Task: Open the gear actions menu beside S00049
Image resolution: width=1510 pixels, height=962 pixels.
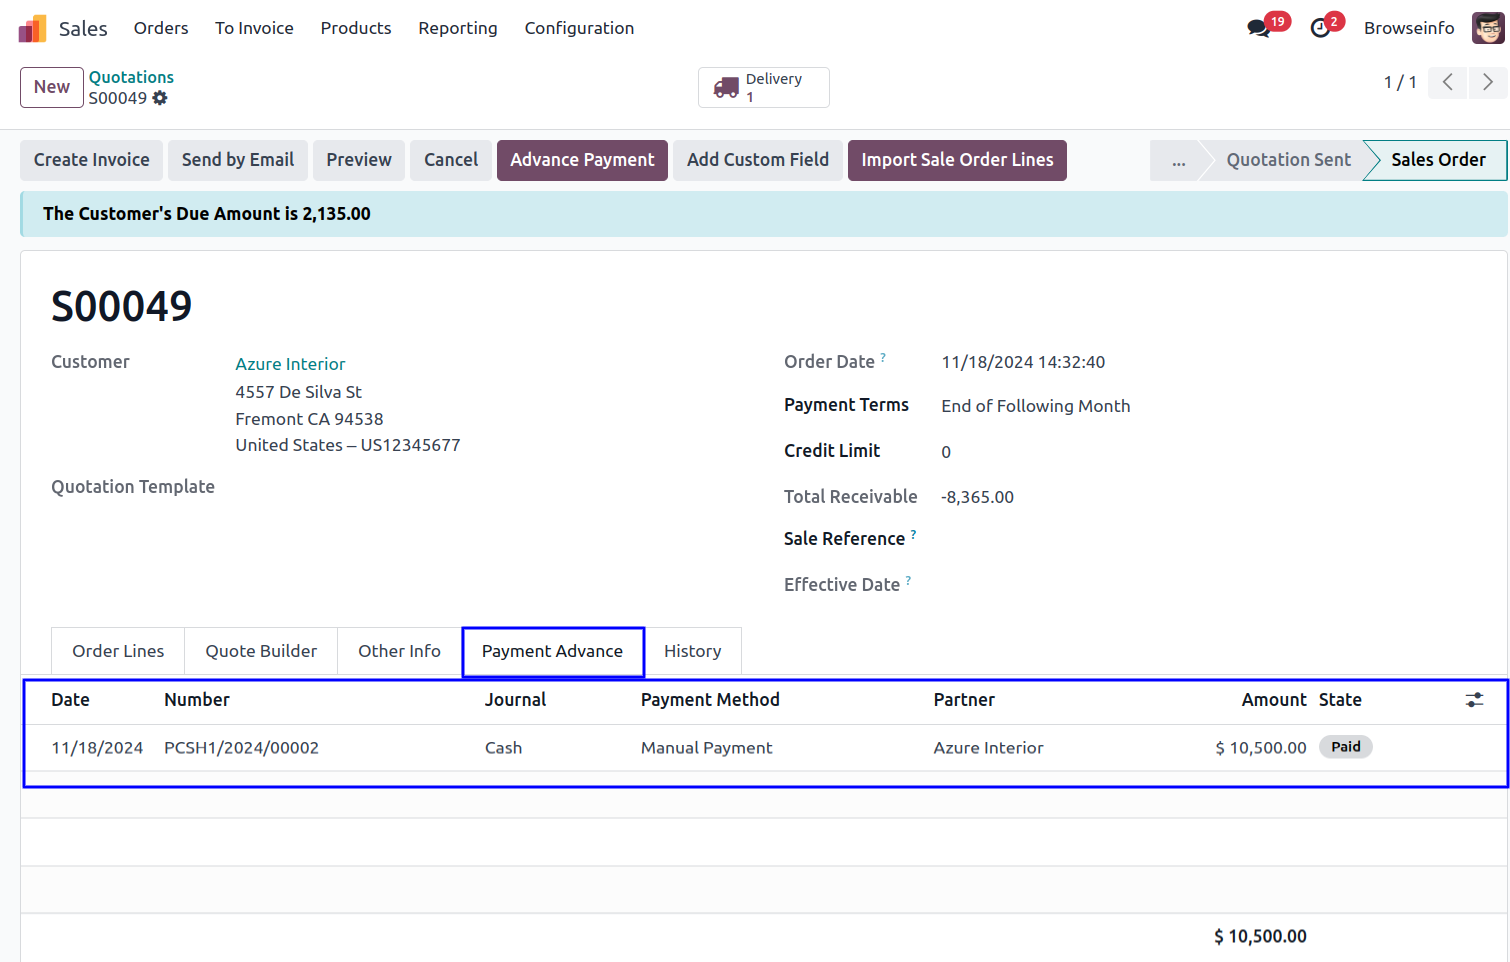Action: click(160, 98)
